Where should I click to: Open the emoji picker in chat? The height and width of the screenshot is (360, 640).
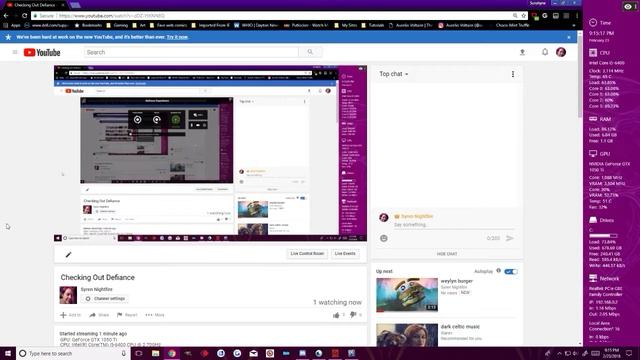(x=384, y=238)
